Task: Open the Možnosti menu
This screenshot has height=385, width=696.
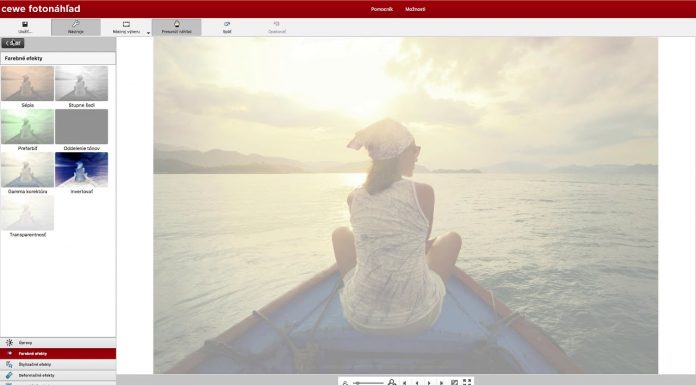Action: 415,9
